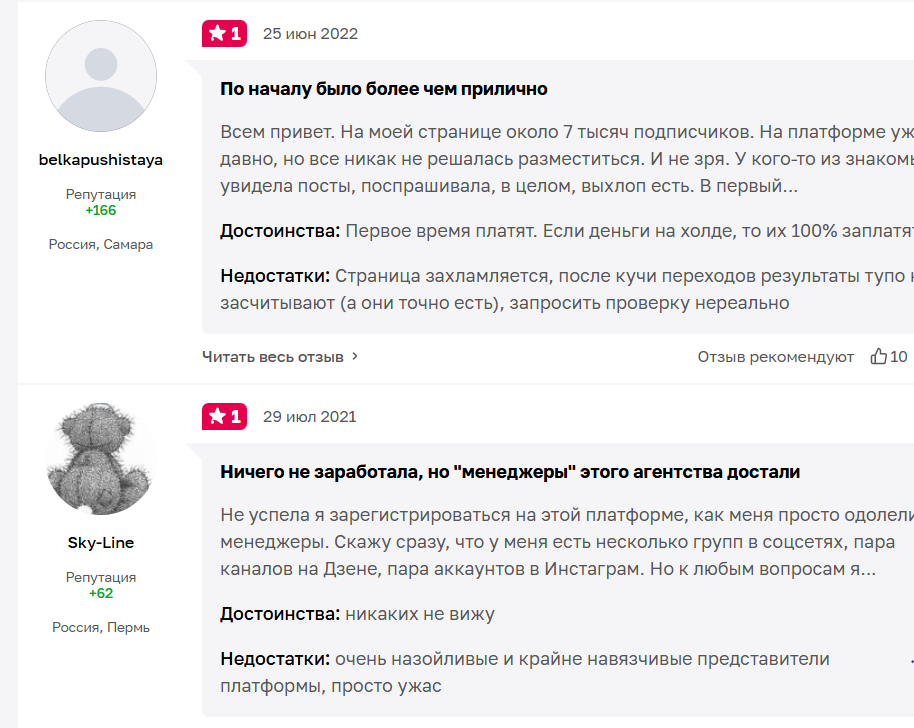
Task: Click the '+166' reputation score
Action: pyautogui.click(x=100, y=210)
